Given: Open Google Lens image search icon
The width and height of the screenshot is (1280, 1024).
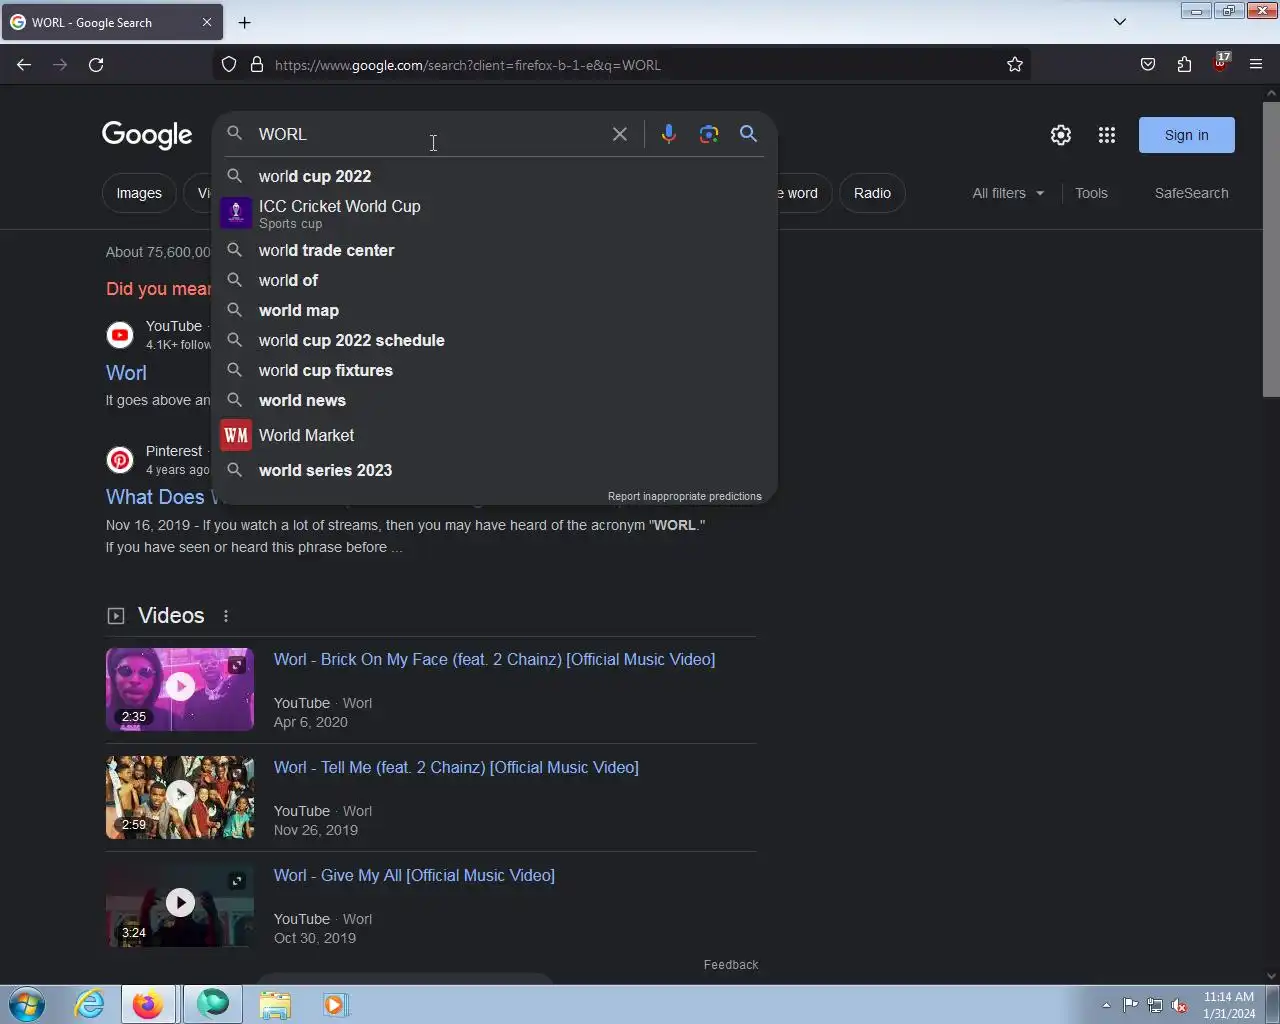Looking at the screenshot, I should [709, 134].
